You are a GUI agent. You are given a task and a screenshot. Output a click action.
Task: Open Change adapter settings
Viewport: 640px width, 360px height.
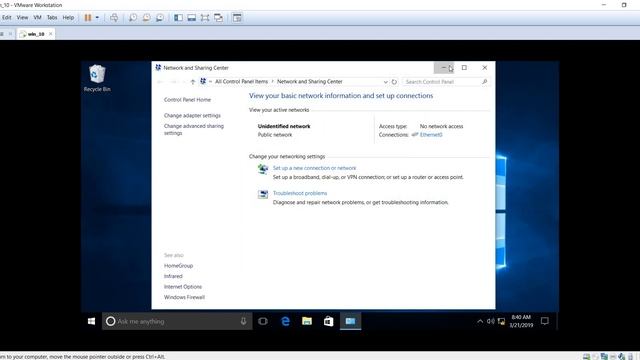pos(192,116)
